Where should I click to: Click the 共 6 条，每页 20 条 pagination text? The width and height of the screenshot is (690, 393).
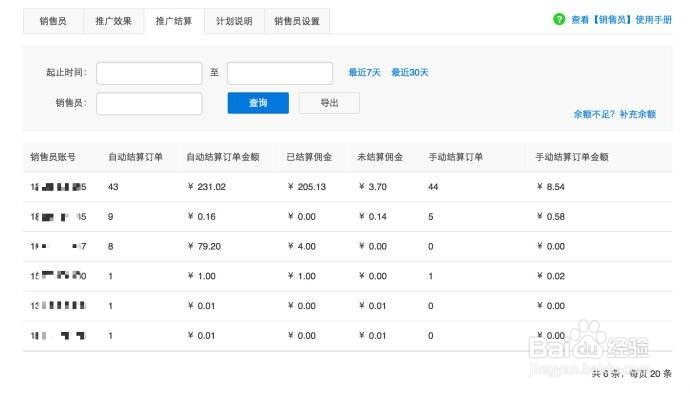pyautogui.click(x=631, y=374)
